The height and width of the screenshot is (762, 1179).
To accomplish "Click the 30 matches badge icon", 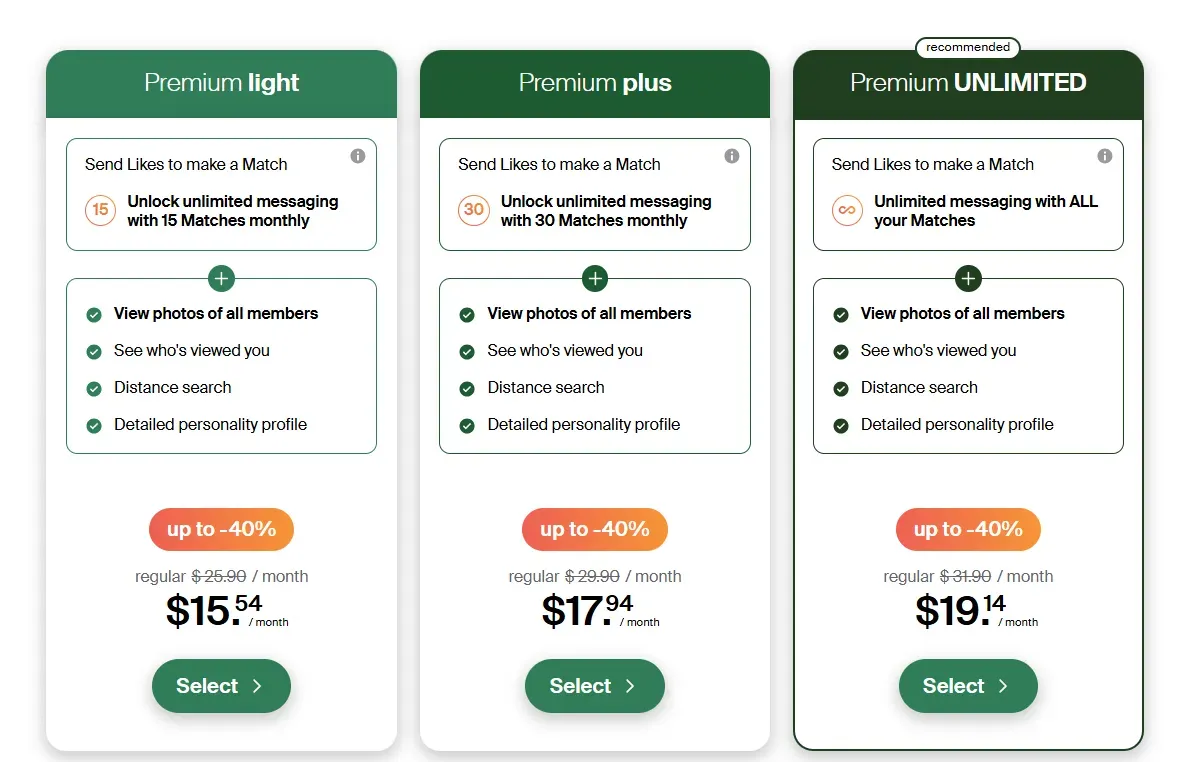I will click(x=474, y=210).
